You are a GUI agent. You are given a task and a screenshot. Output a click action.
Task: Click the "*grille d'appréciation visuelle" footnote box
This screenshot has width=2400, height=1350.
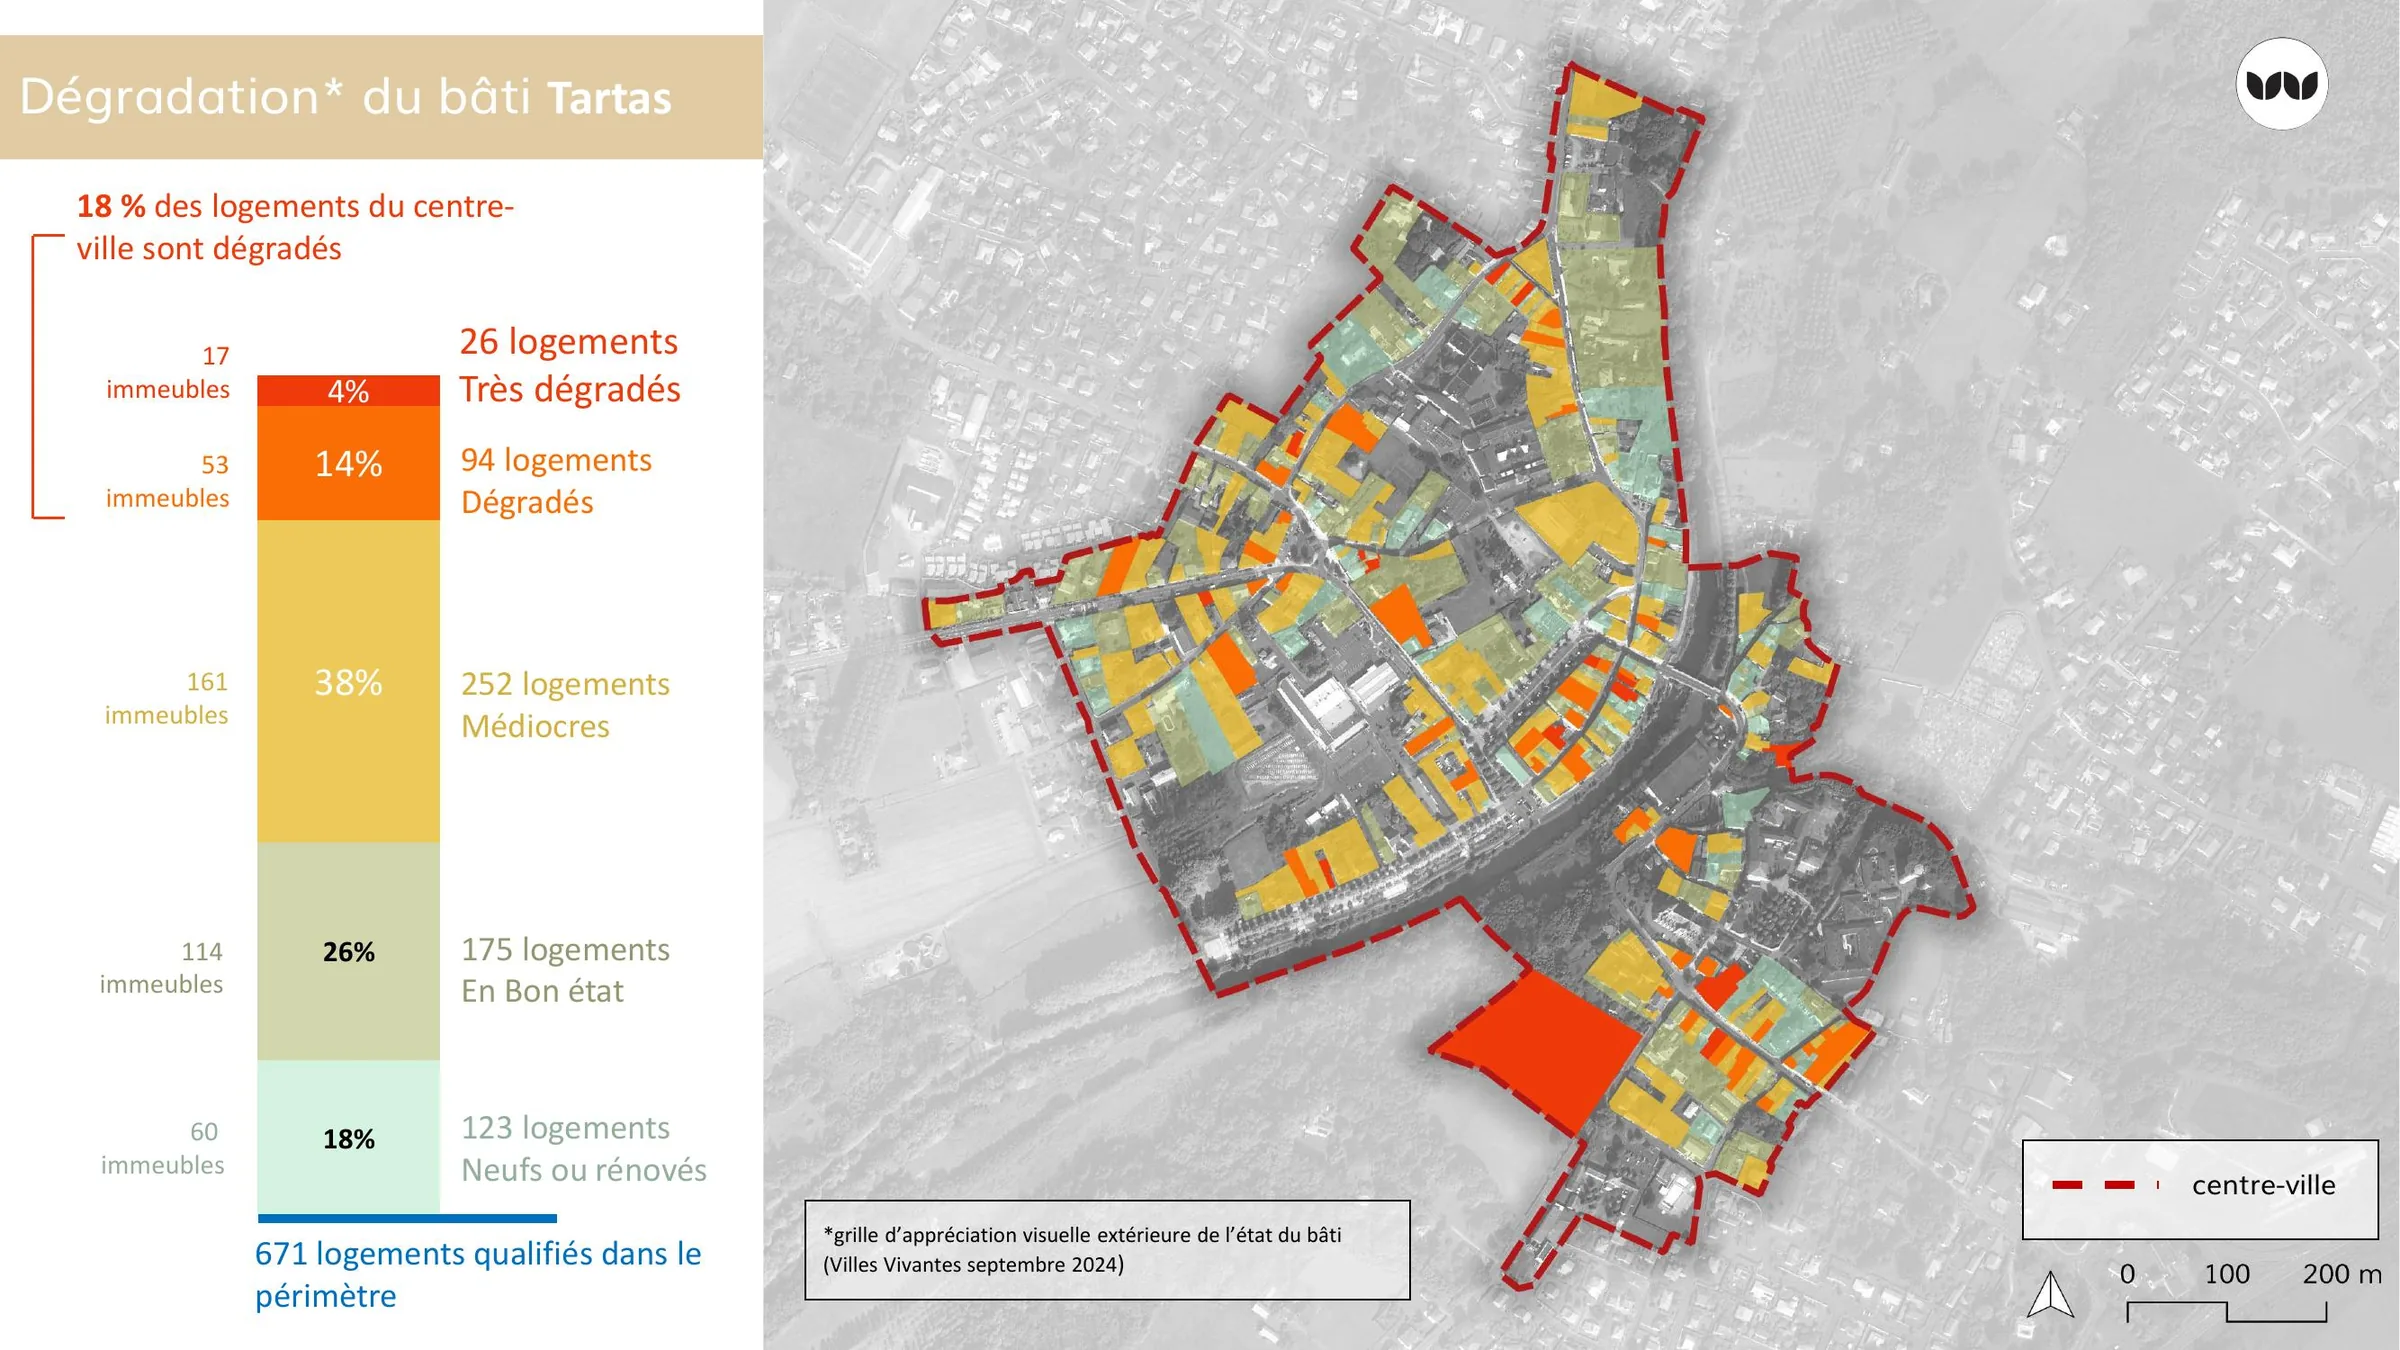[1107, 1250]
